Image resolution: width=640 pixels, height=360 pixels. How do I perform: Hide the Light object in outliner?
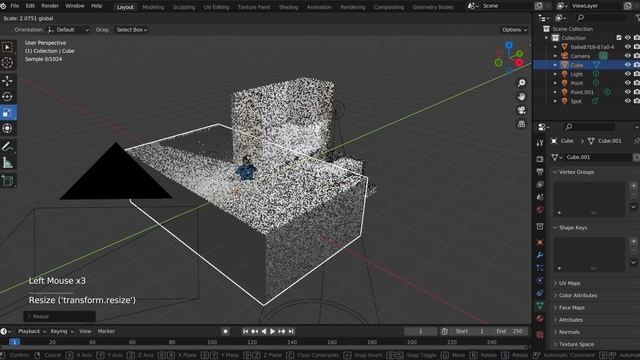point(628,74)
